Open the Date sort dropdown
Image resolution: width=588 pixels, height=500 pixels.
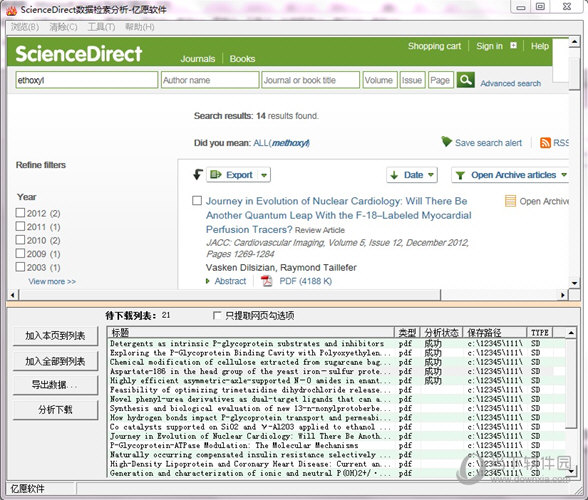pyautogui.click(x=431, y=175)
